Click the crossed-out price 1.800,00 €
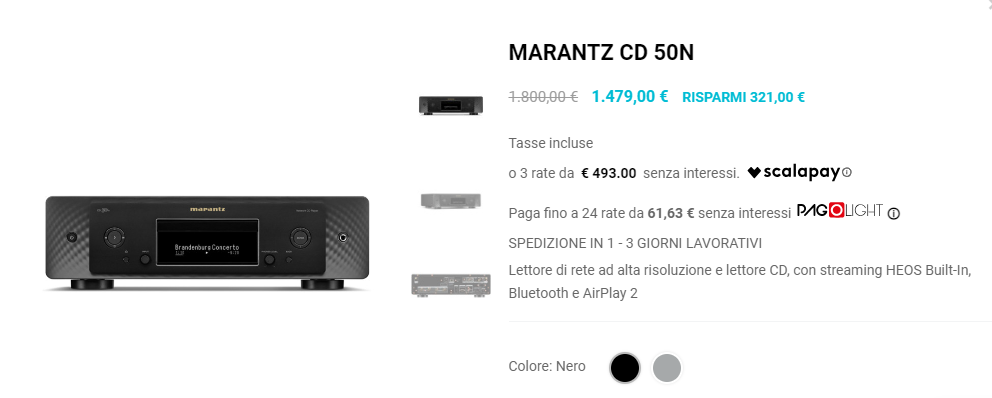 click(543, 97)
